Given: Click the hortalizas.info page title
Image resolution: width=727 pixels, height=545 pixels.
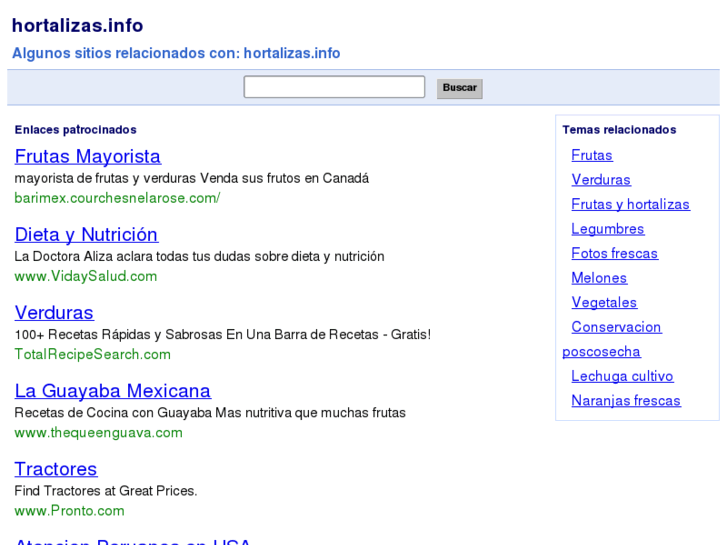Looking at the screenshot, I should point(77,26).
